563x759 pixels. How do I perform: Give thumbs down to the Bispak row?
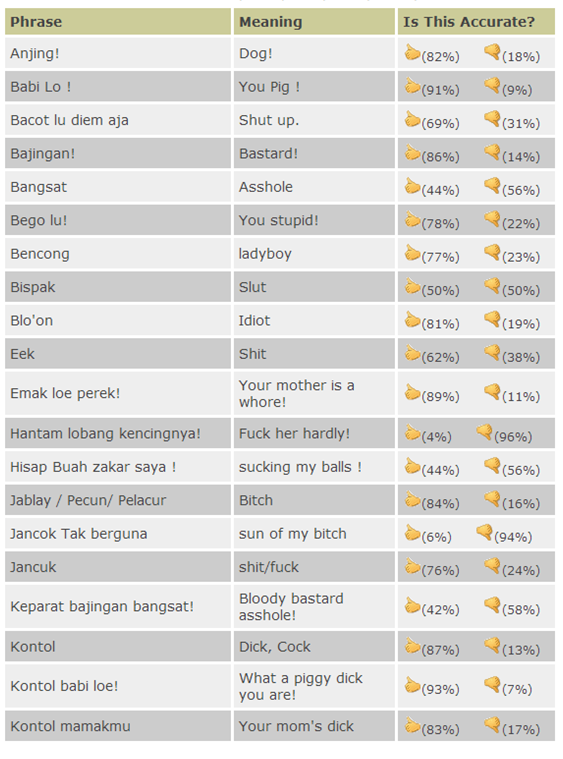[x=492, y=286]
